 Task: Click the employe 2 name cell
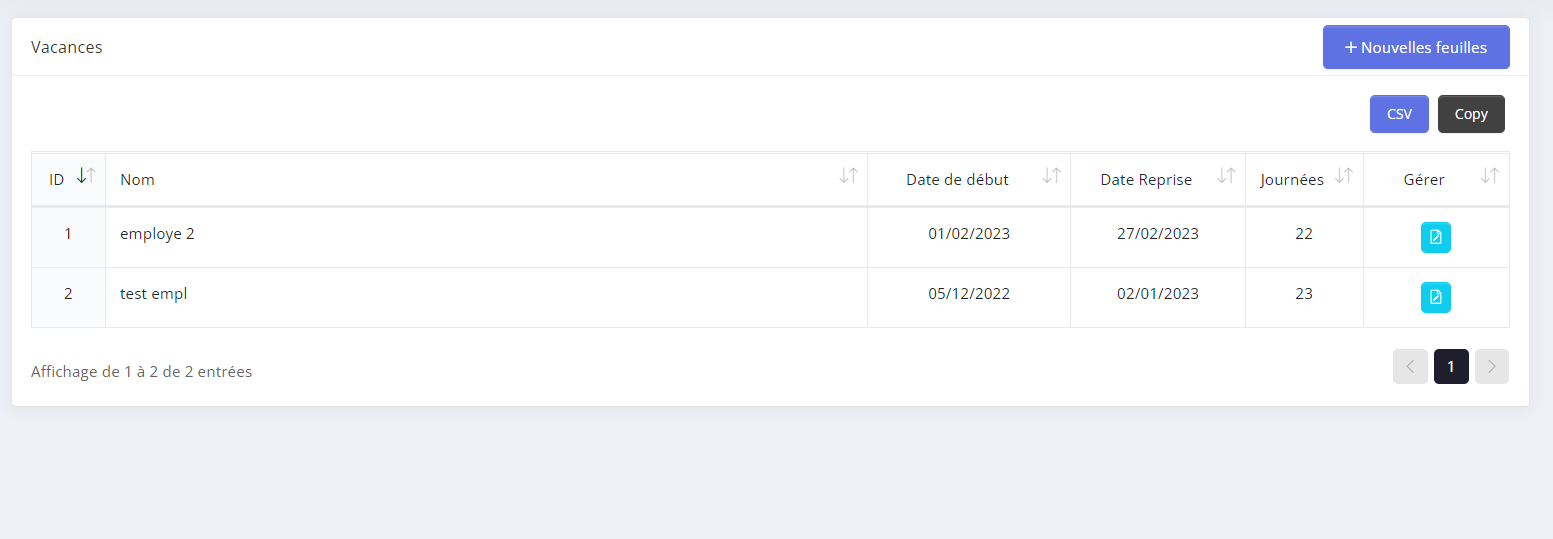point(157,234)
